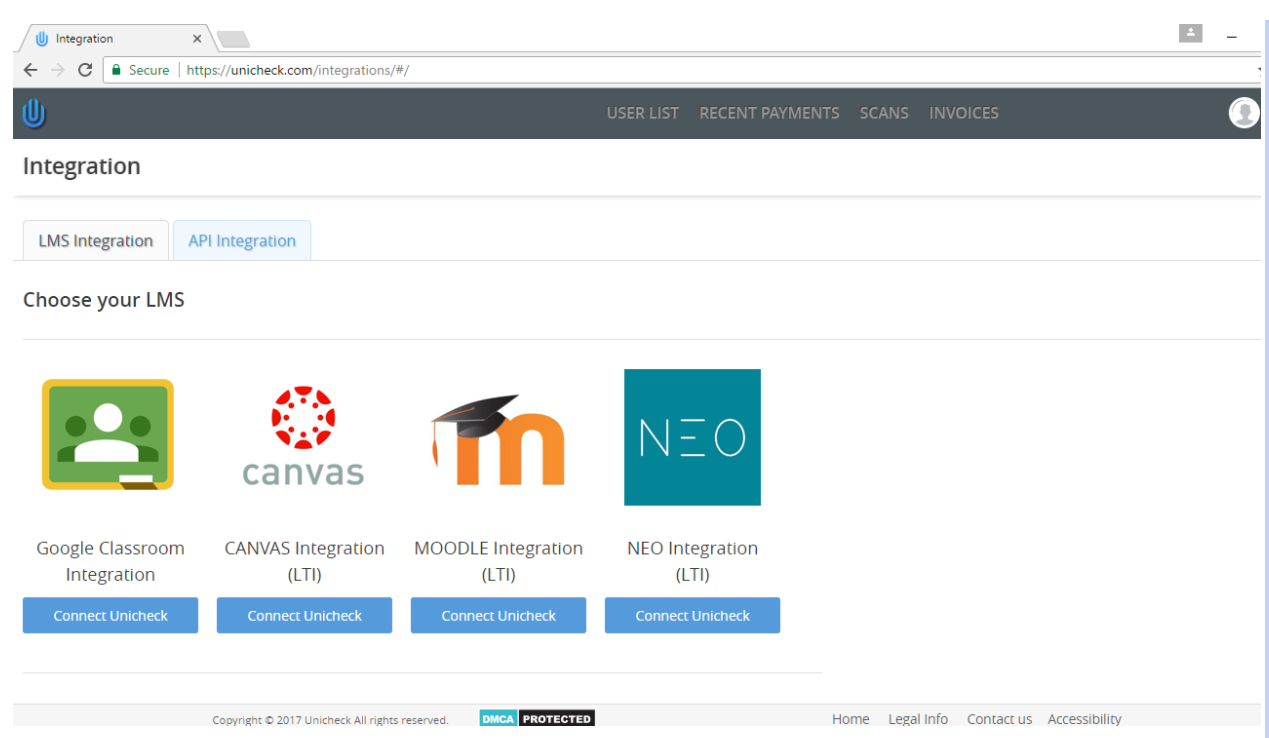Click the browser forward arrow
The image size is (1269, 738).
pyautogui.click(x=57, y=70)
